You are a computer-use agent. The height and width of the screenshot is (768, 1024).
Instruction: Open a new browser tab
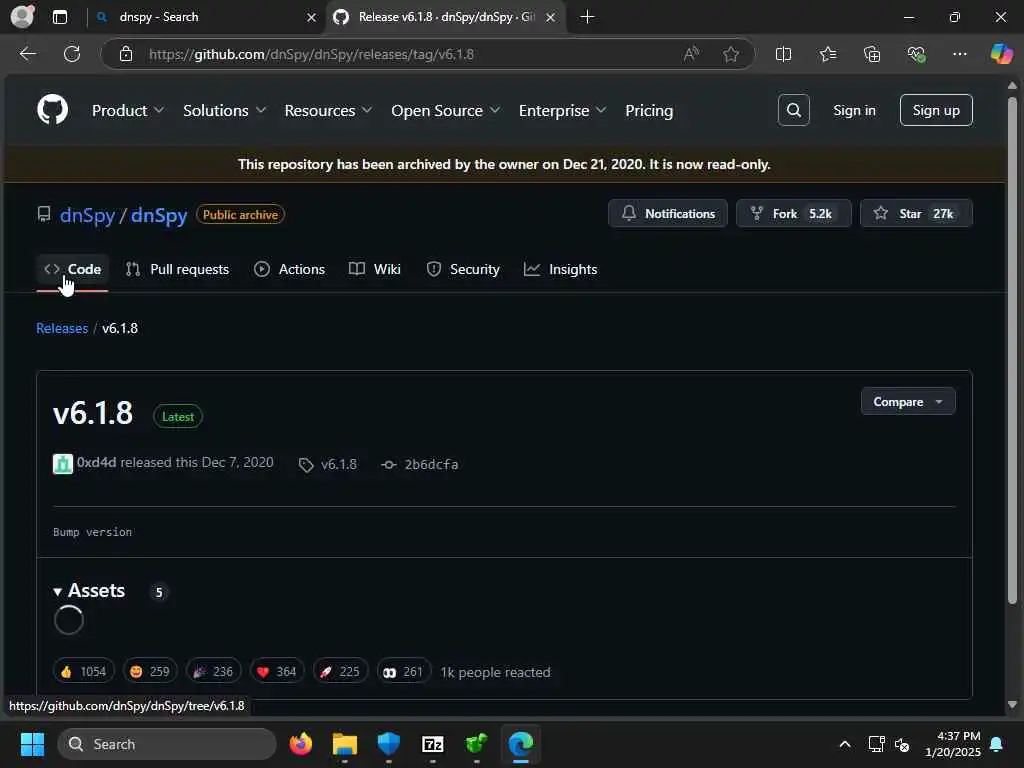pyautogui.click(x=587, y=17)
